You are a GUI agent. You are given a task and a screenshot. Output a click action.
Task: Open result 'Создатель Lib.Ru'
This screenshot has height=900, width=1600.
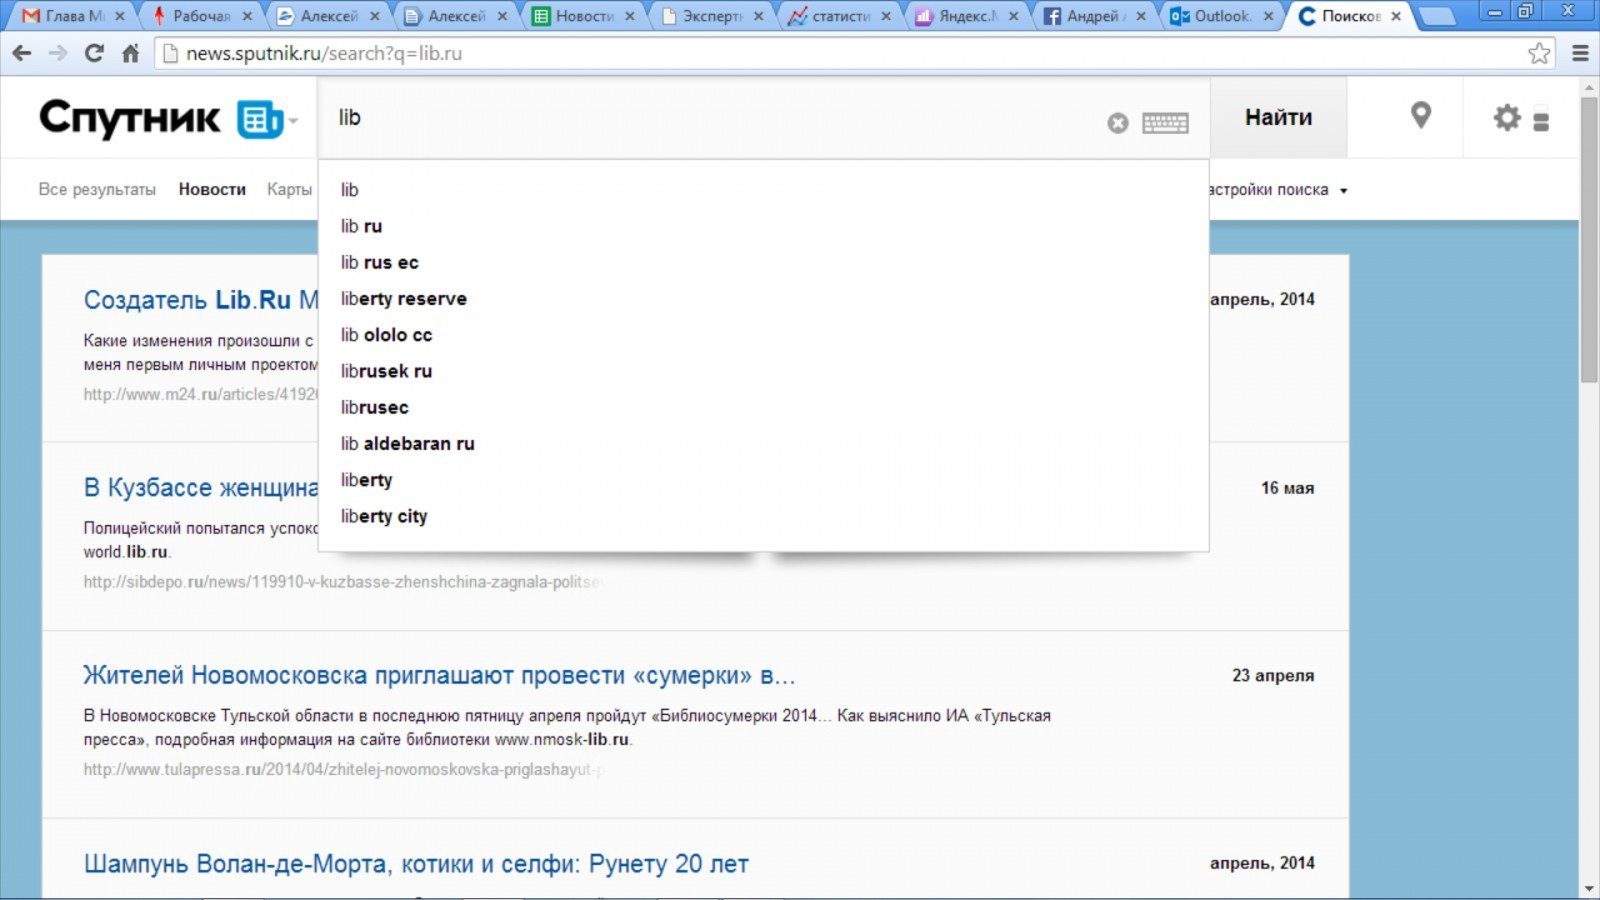point(201,300)
